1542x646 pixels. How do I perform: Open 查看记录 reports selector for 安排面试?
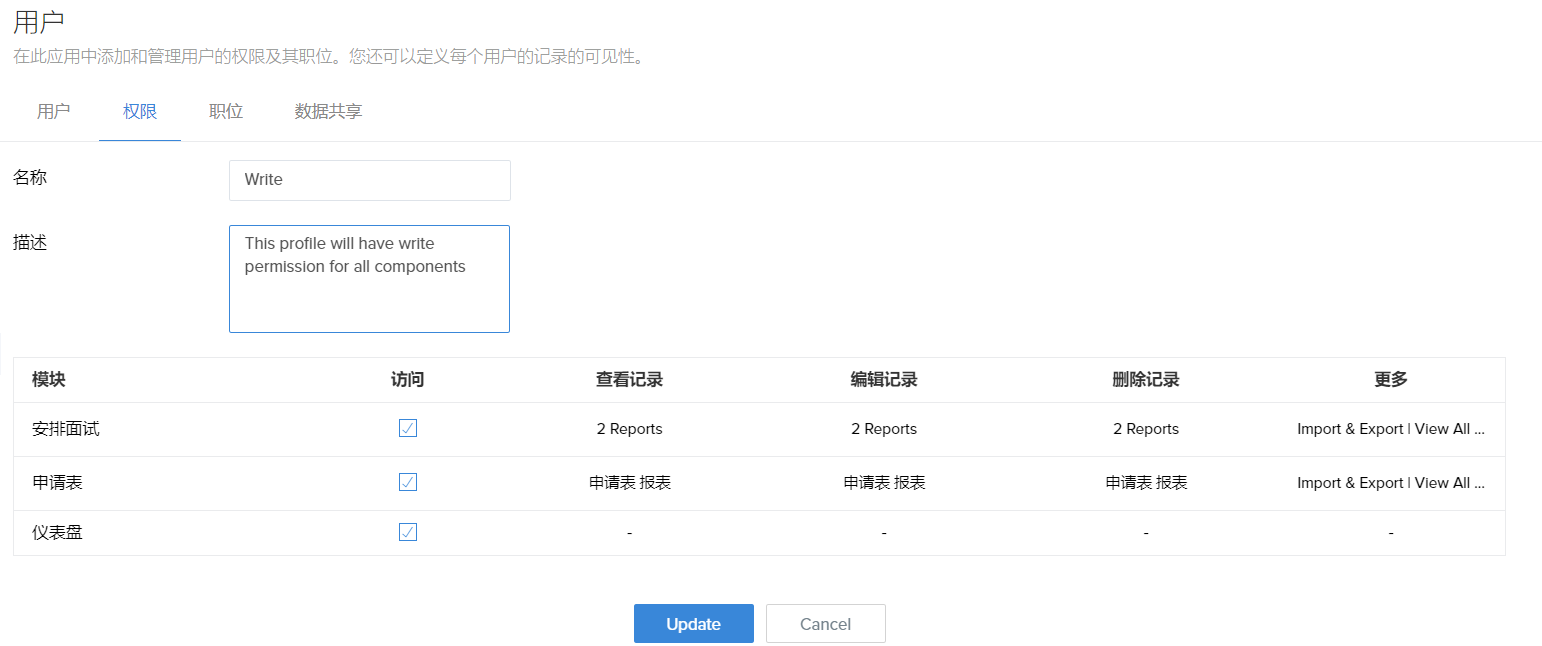tap(629, 429)
